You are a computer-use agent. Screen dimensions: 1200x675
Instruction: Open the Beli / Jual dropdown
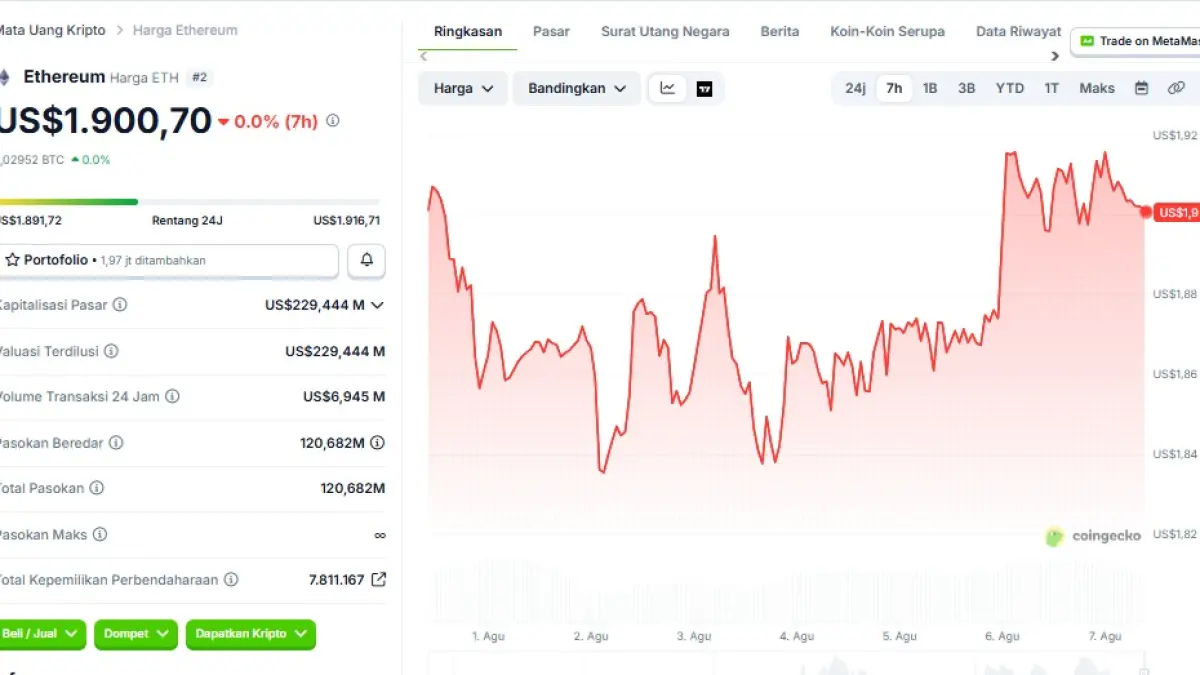(x=41, y=634)
